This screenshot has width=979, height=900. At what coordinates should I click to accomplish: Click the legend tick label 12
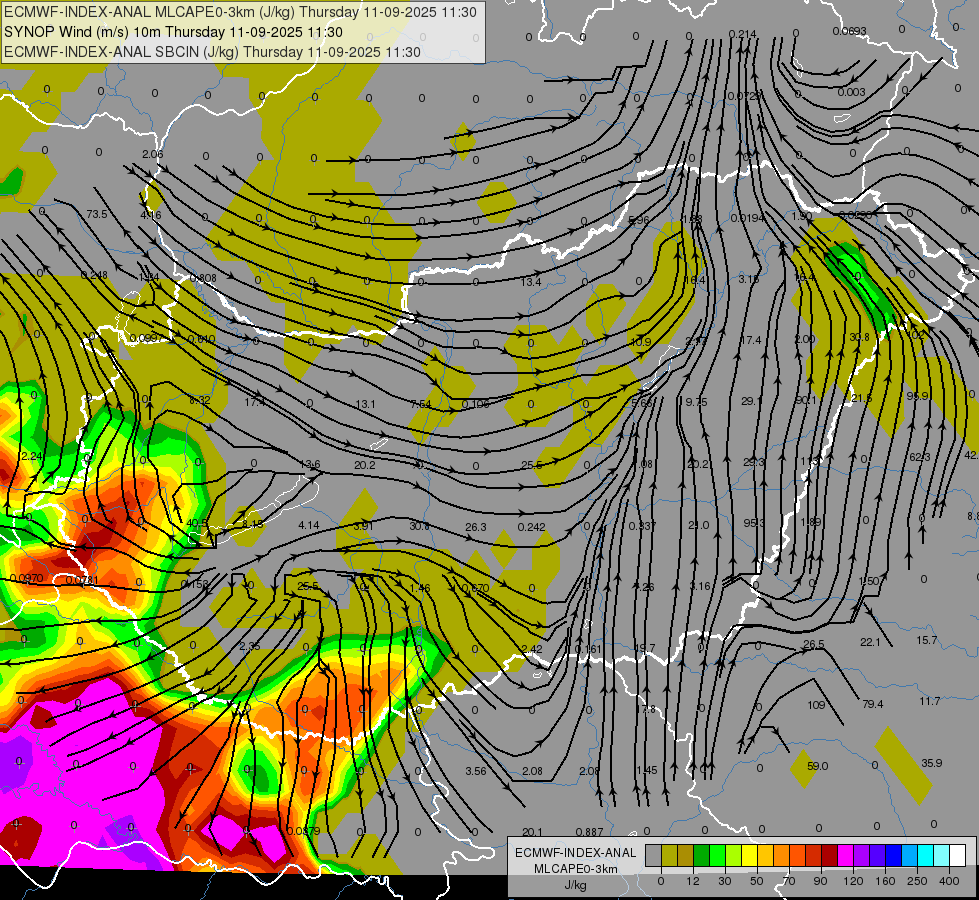(692, 881)
